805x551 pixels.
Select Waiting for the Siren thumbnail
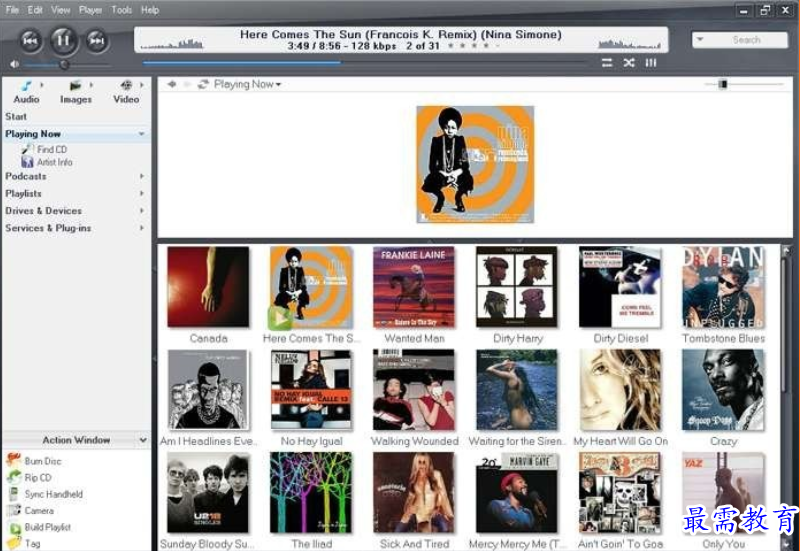517,390
